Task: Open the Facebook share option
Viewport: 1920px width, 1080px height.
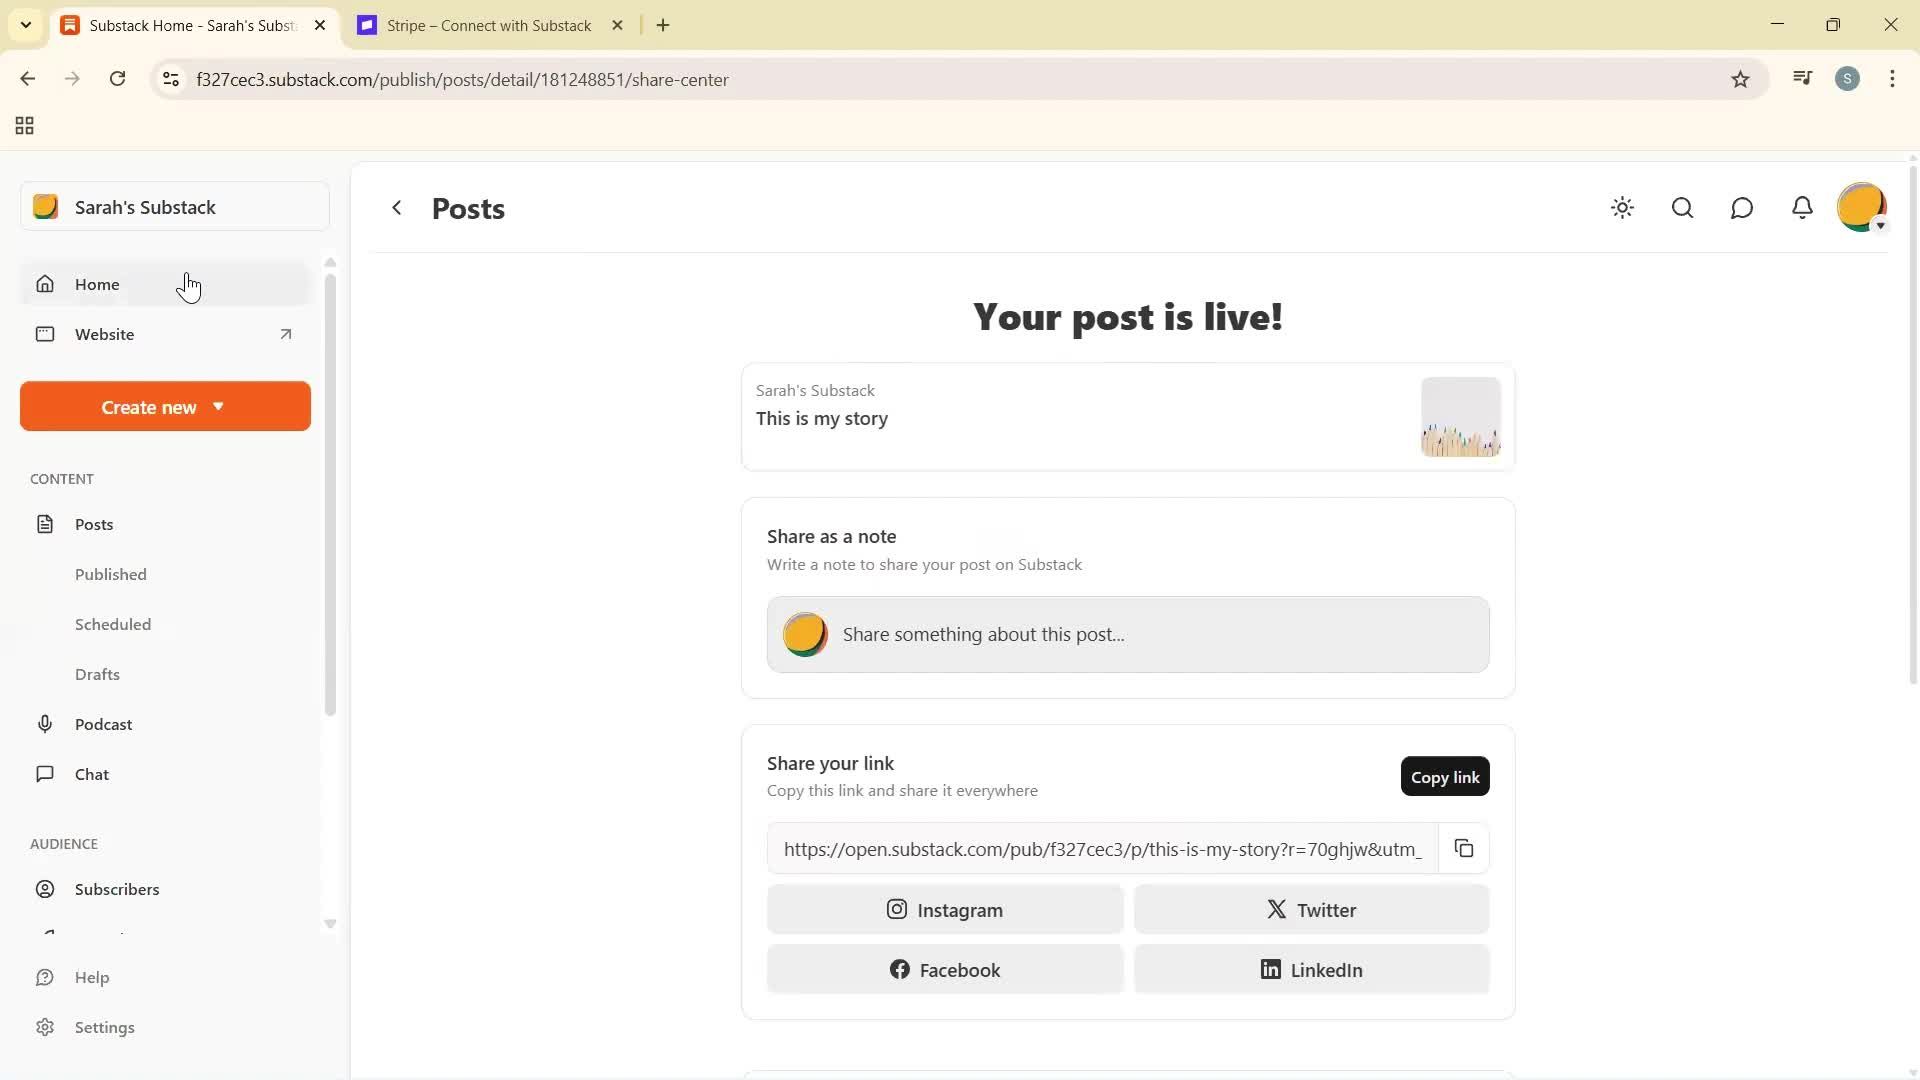Action: click(944, 969)
